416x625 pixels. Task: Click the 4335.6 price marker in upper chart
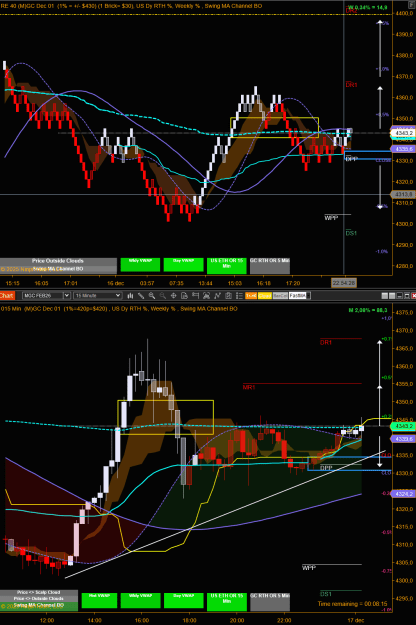(403, 149)
